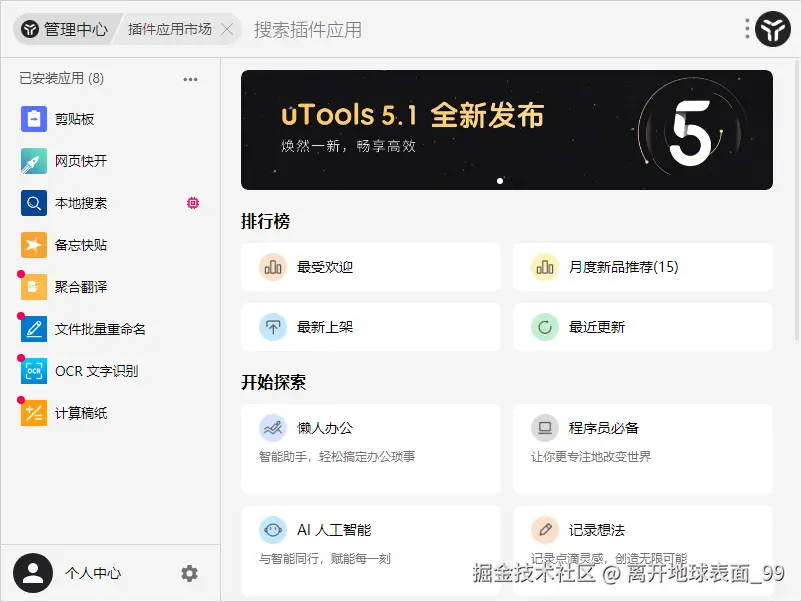The height and width of the screenshot is (602, 802).
Task: Click the 懒人办公 title text
Action: [325, 428]
